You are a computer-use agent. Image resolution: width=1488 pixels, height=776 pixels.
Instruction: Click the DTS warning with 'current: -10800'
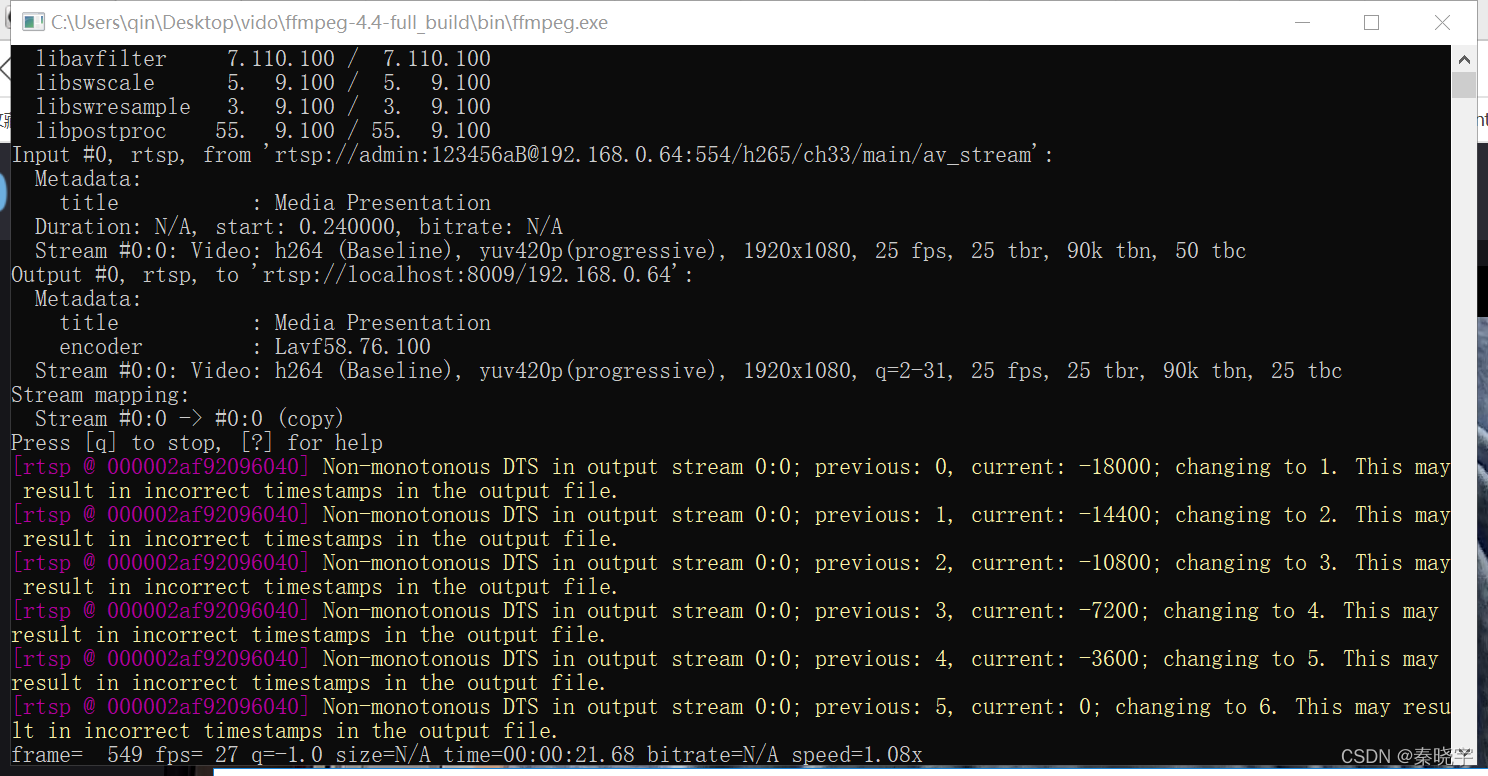(x=730, y=575)
